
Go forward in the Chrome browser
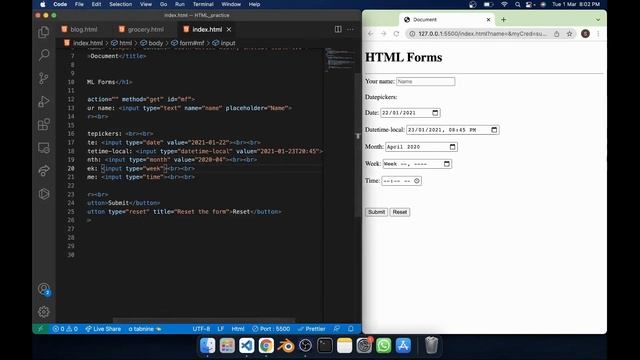point(383,34)
